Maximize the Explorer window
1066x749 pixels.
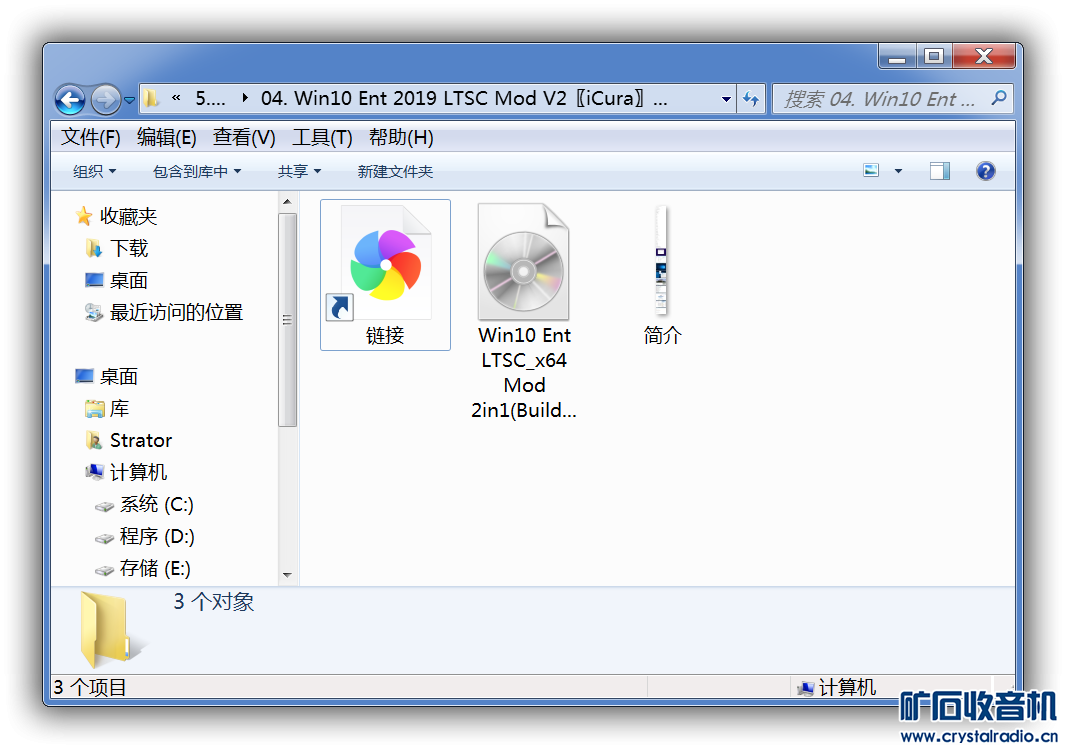934,56
